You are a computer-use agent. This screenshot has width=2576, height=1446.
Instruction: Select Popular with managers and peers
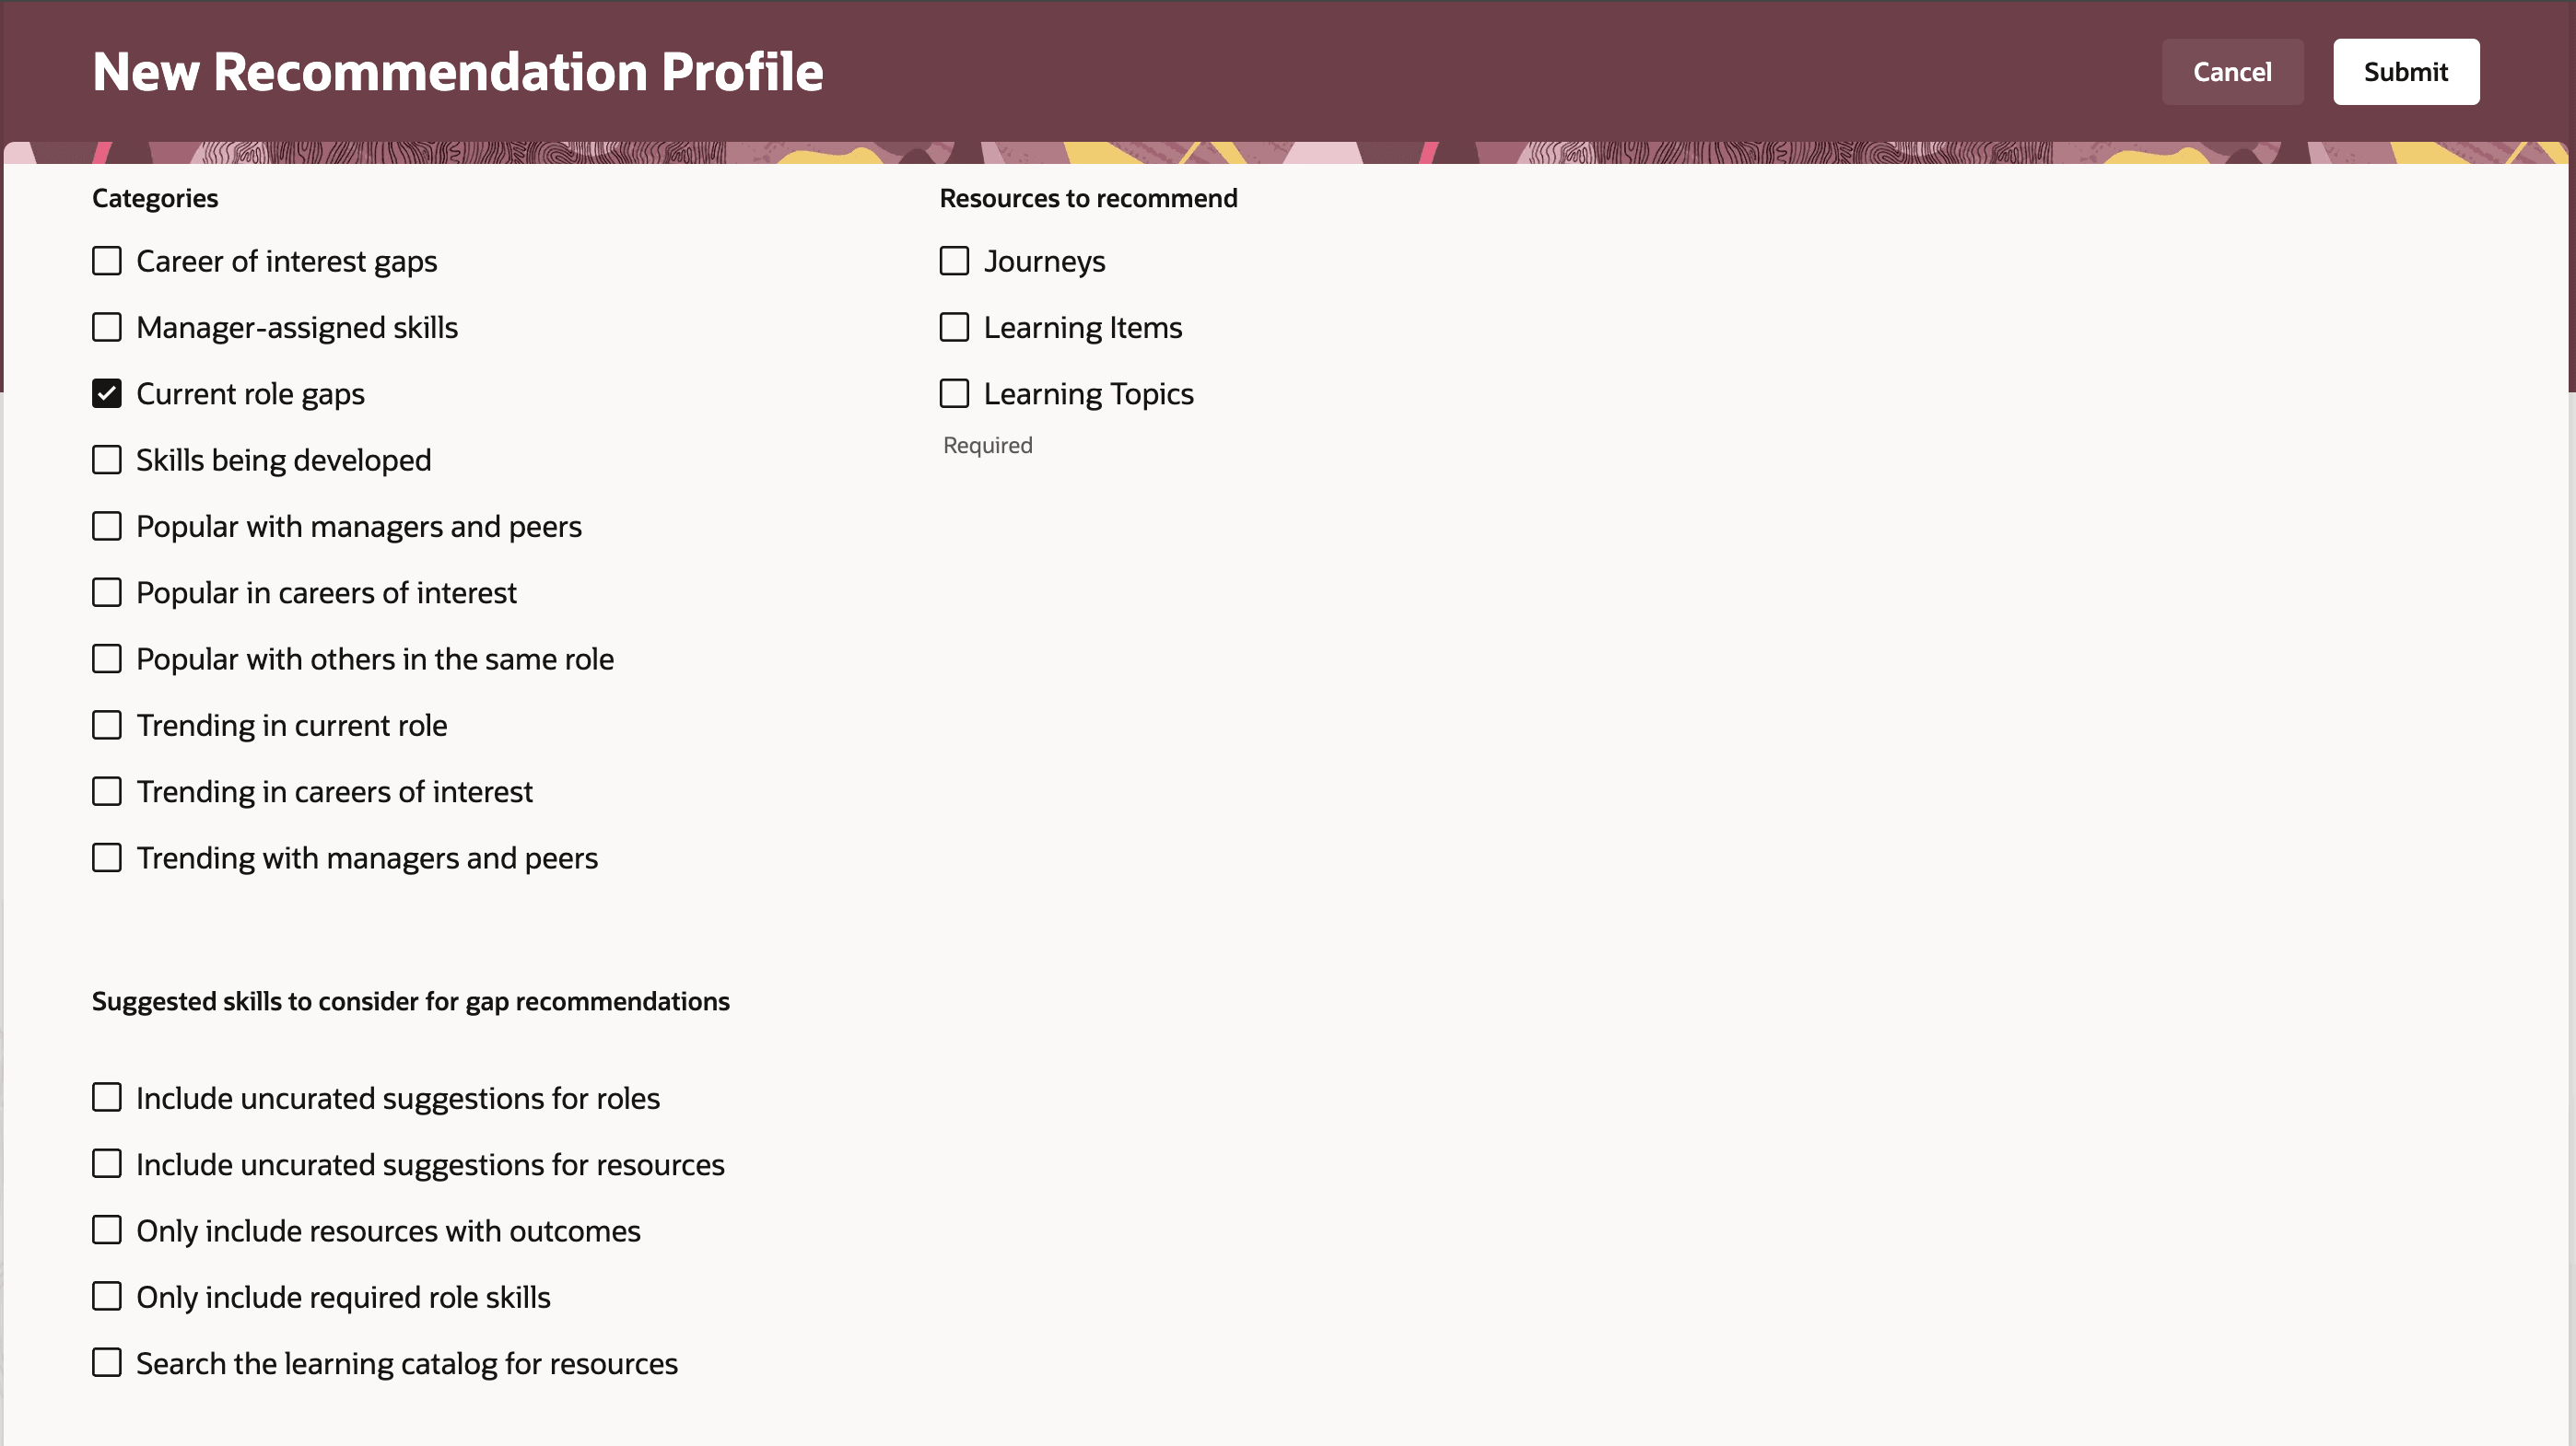[107, 526]
